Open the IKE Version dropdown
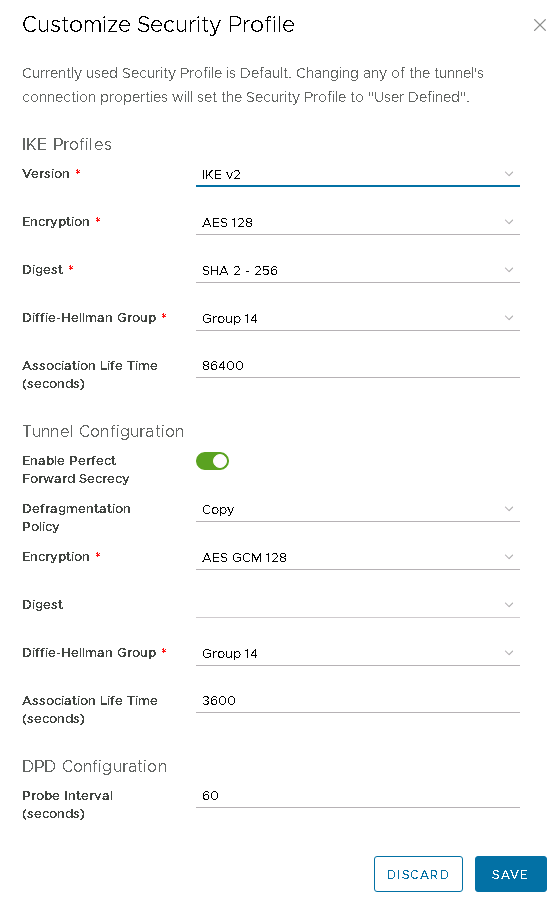This screenshot has height=905, width=556. click(x=357, y=174)
